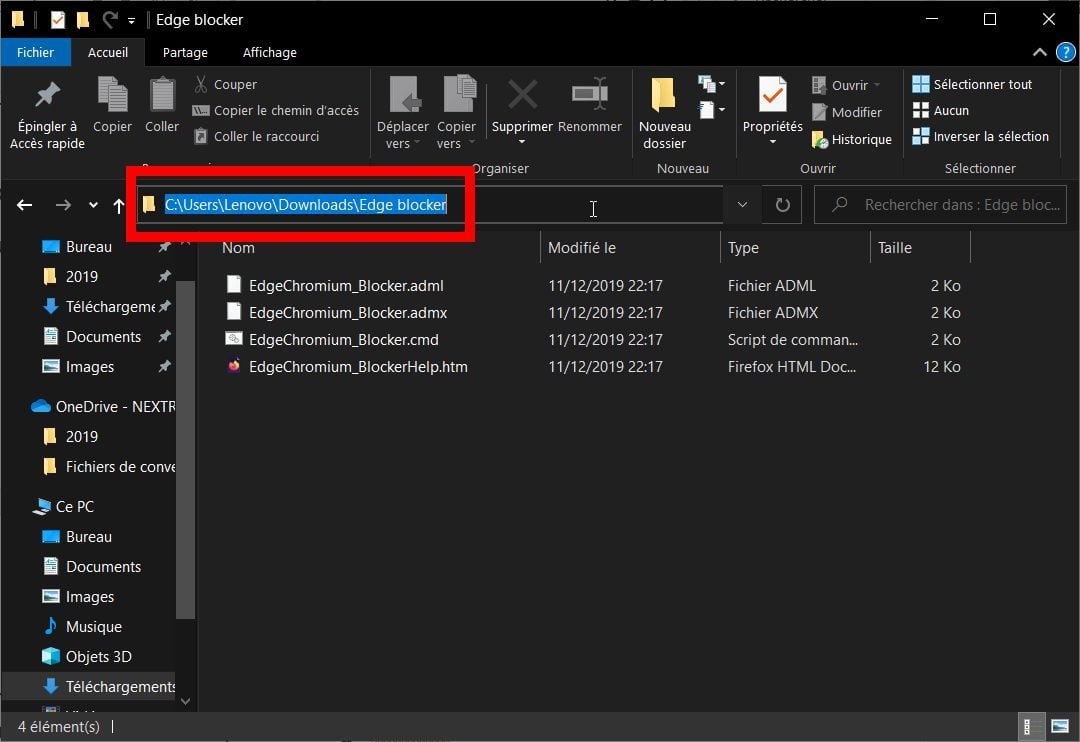Viewport: 1080px width, 742px height.
Task: Click Coller le raccourci command
Action: (x=256, y=136)
